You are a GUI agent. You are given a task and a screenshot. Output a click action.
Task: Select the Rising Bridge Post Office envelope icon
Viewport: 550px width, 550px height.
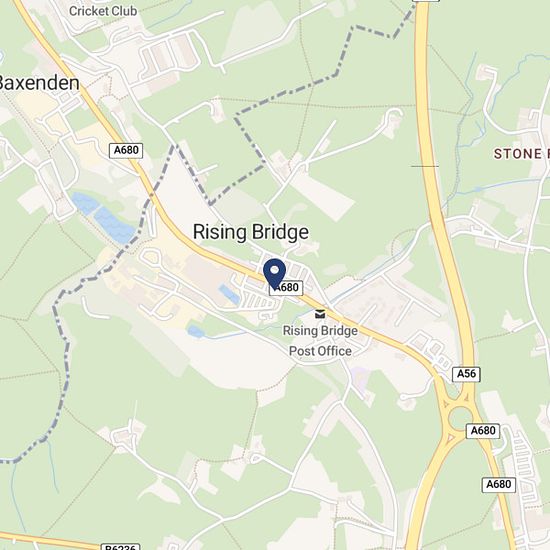[x=320, y=314]
